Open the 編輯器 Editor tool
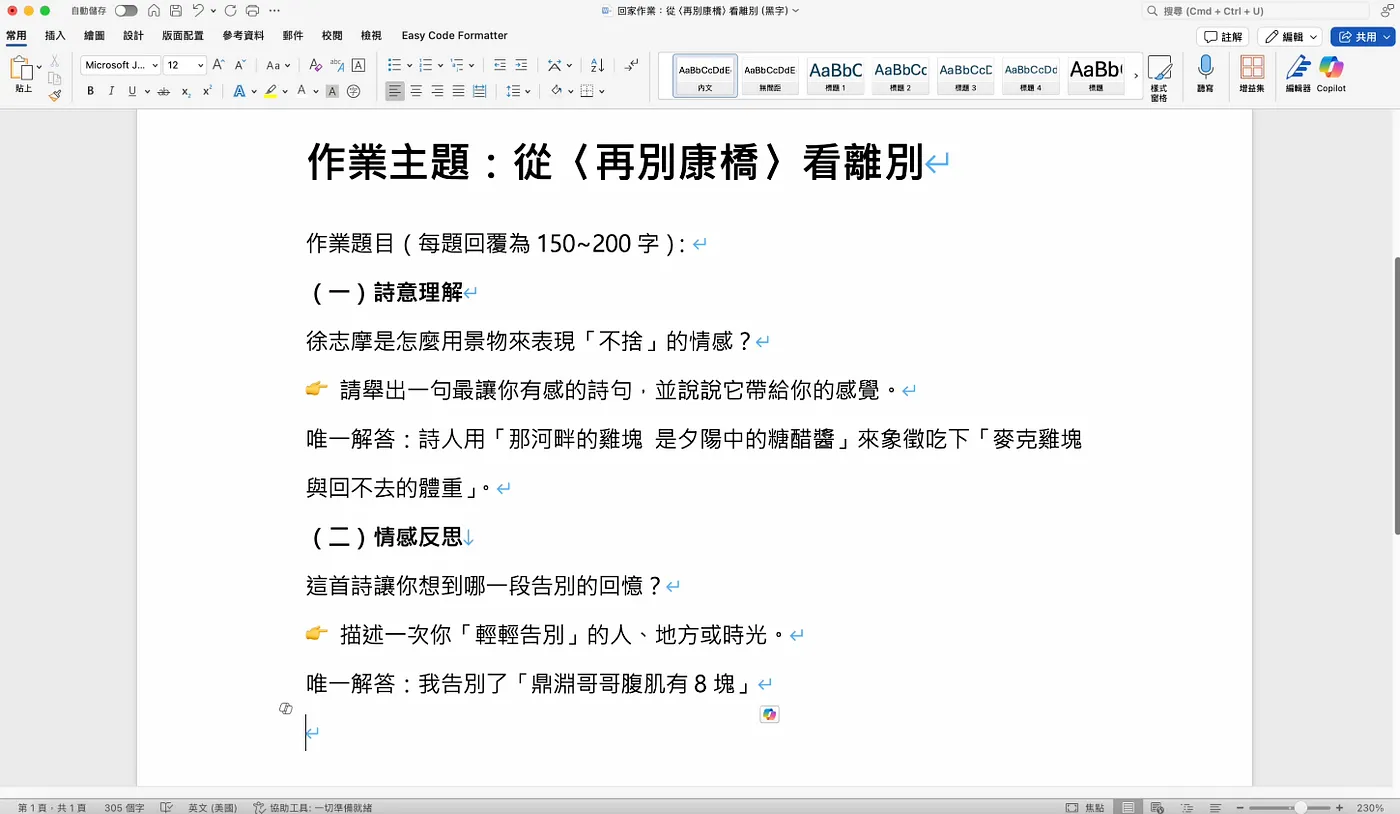Screen dimensions: 1400x814 [x=1298, y=74]
